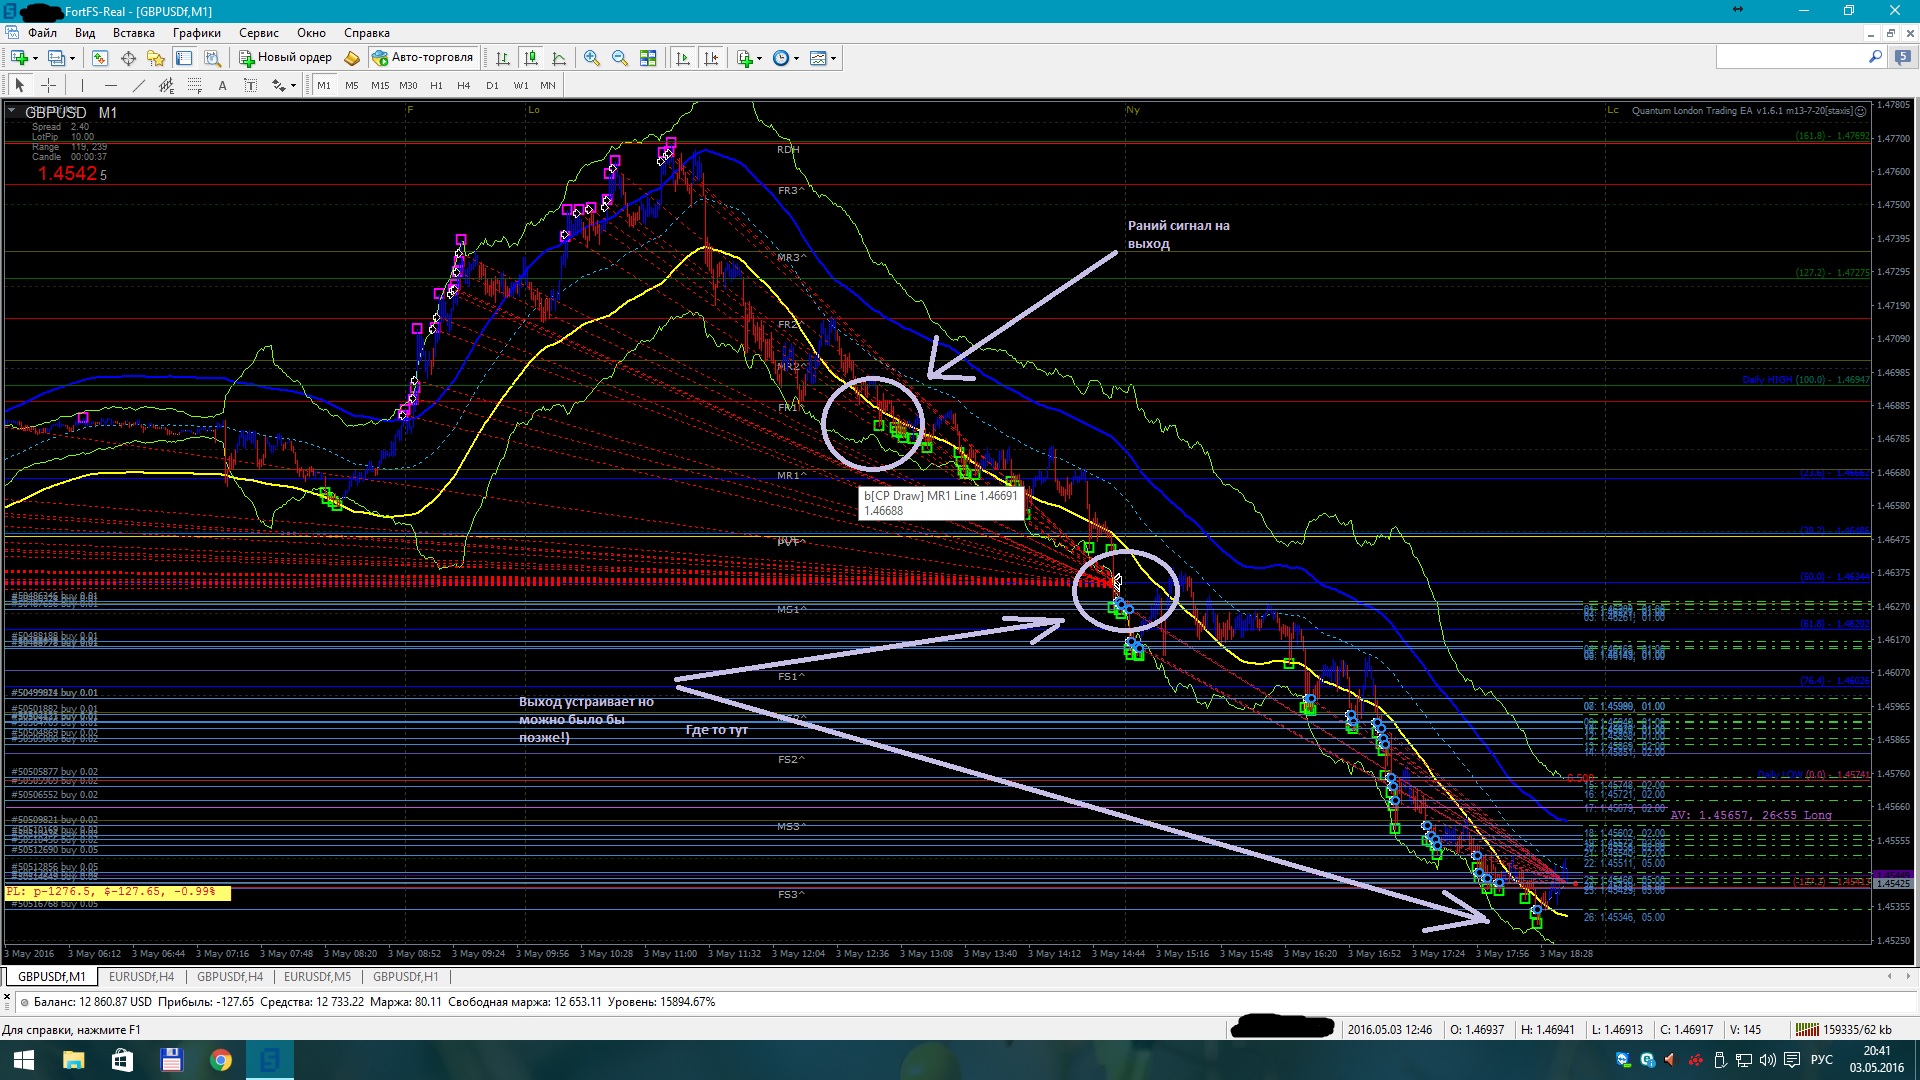Switch timeframe to M5
This screenshot has height=1080, width=1920.
click(x=352, y=86)
